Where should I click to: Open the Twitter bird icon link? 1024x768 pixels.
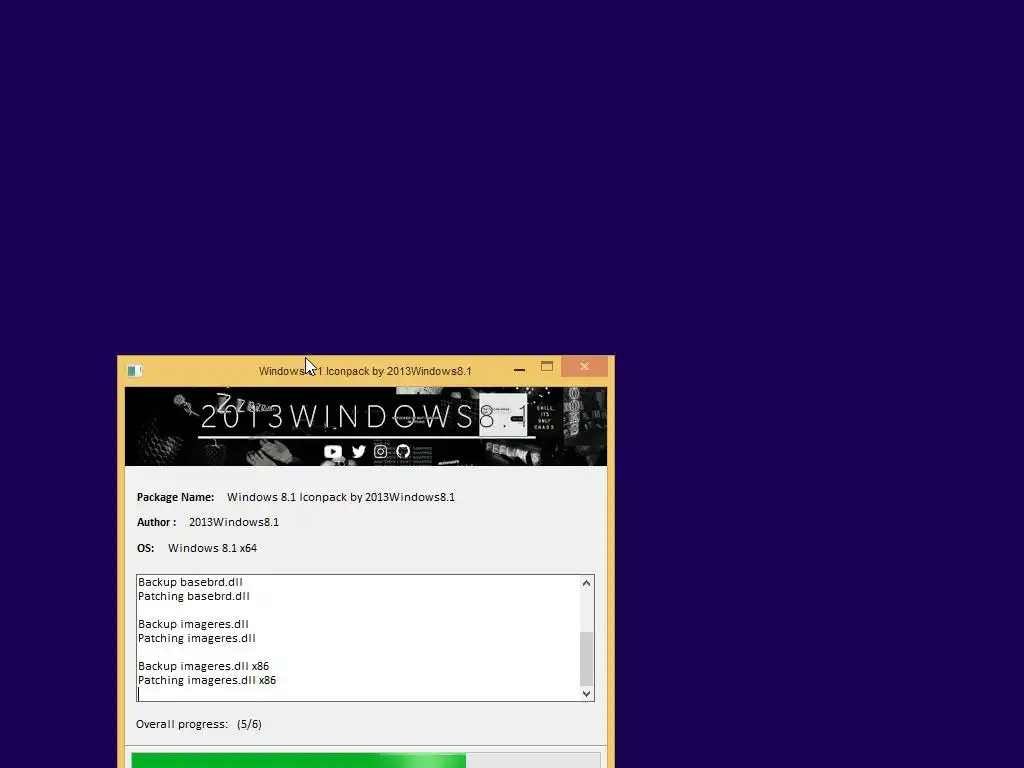coord(359,451)
